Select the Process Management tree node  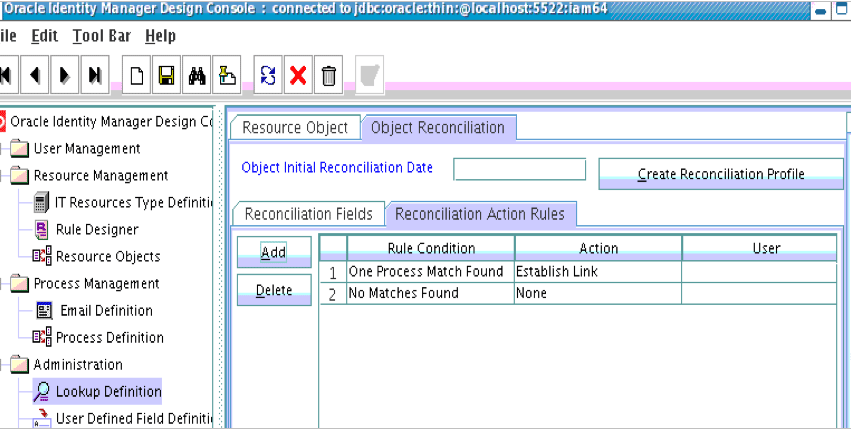pos(97,283)
